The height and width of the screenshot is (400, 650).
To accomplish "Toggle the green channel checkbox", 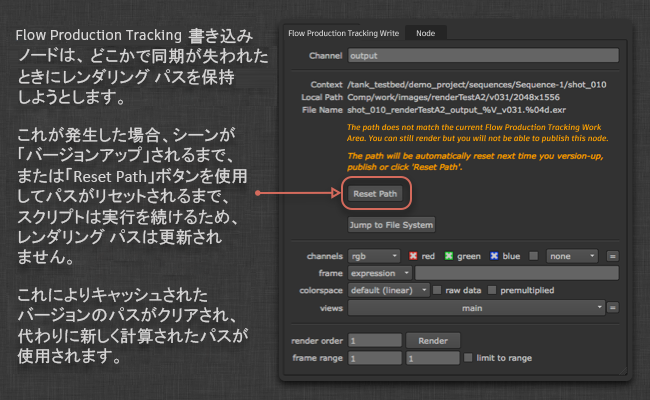I will coord(449,256).
